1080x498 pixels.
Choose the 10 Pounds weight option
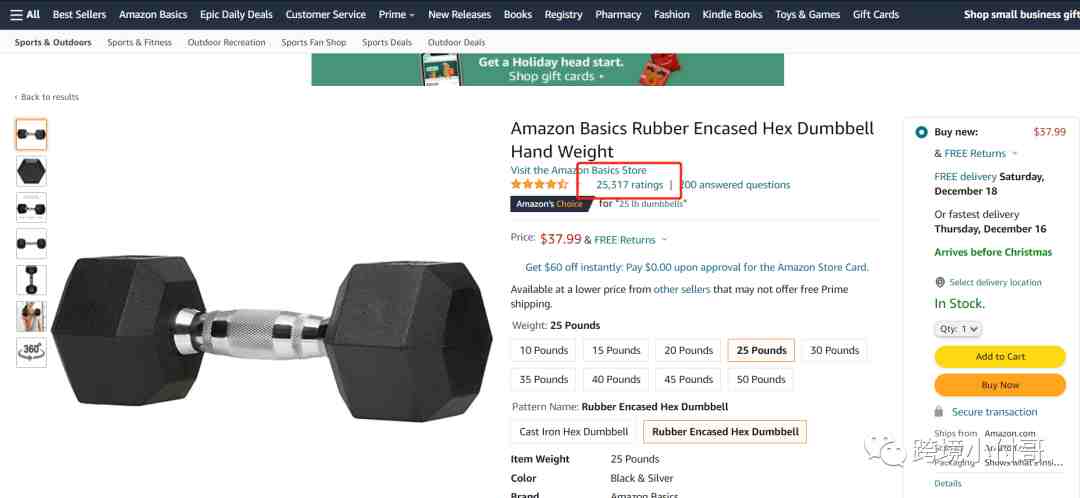[543, 351]
